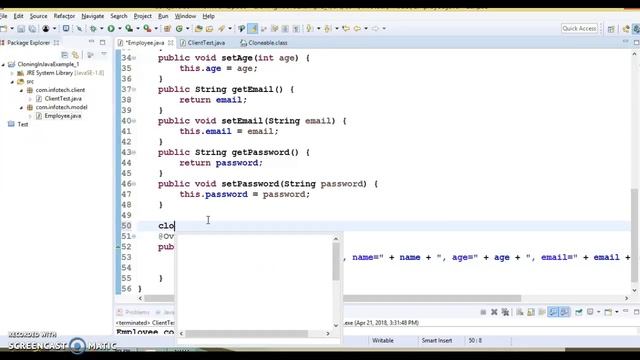
Task: Toggle Show Console When Standard Error Changes
Action: click(564, 312)
